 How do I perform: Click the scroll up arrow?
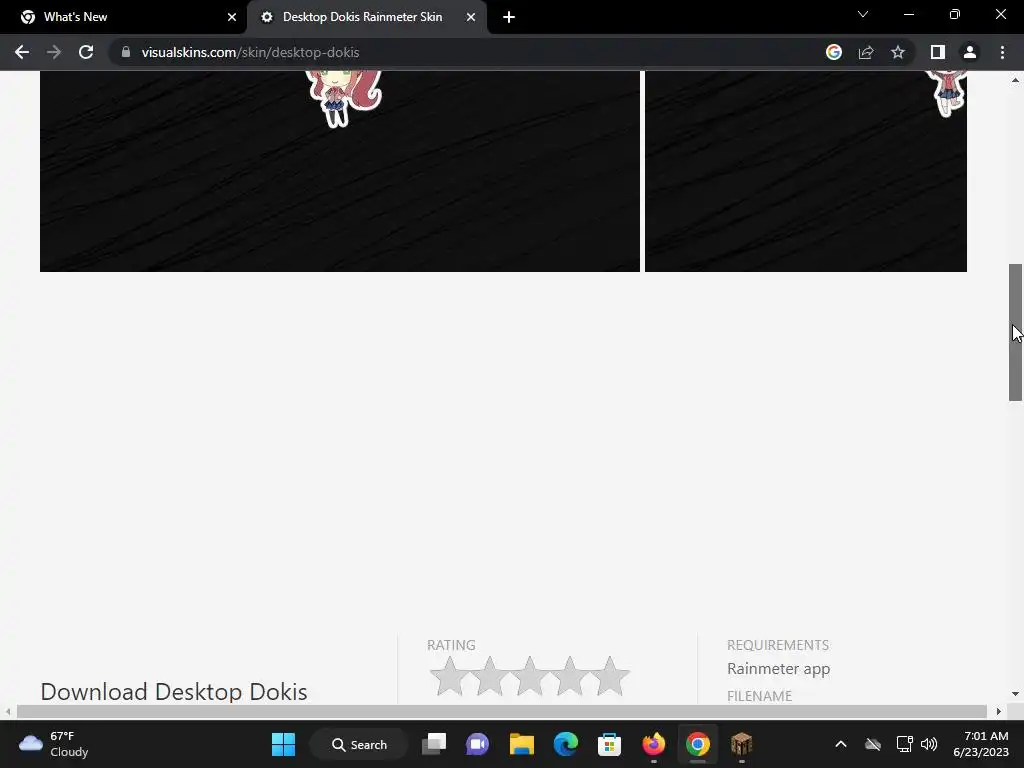1016,80
